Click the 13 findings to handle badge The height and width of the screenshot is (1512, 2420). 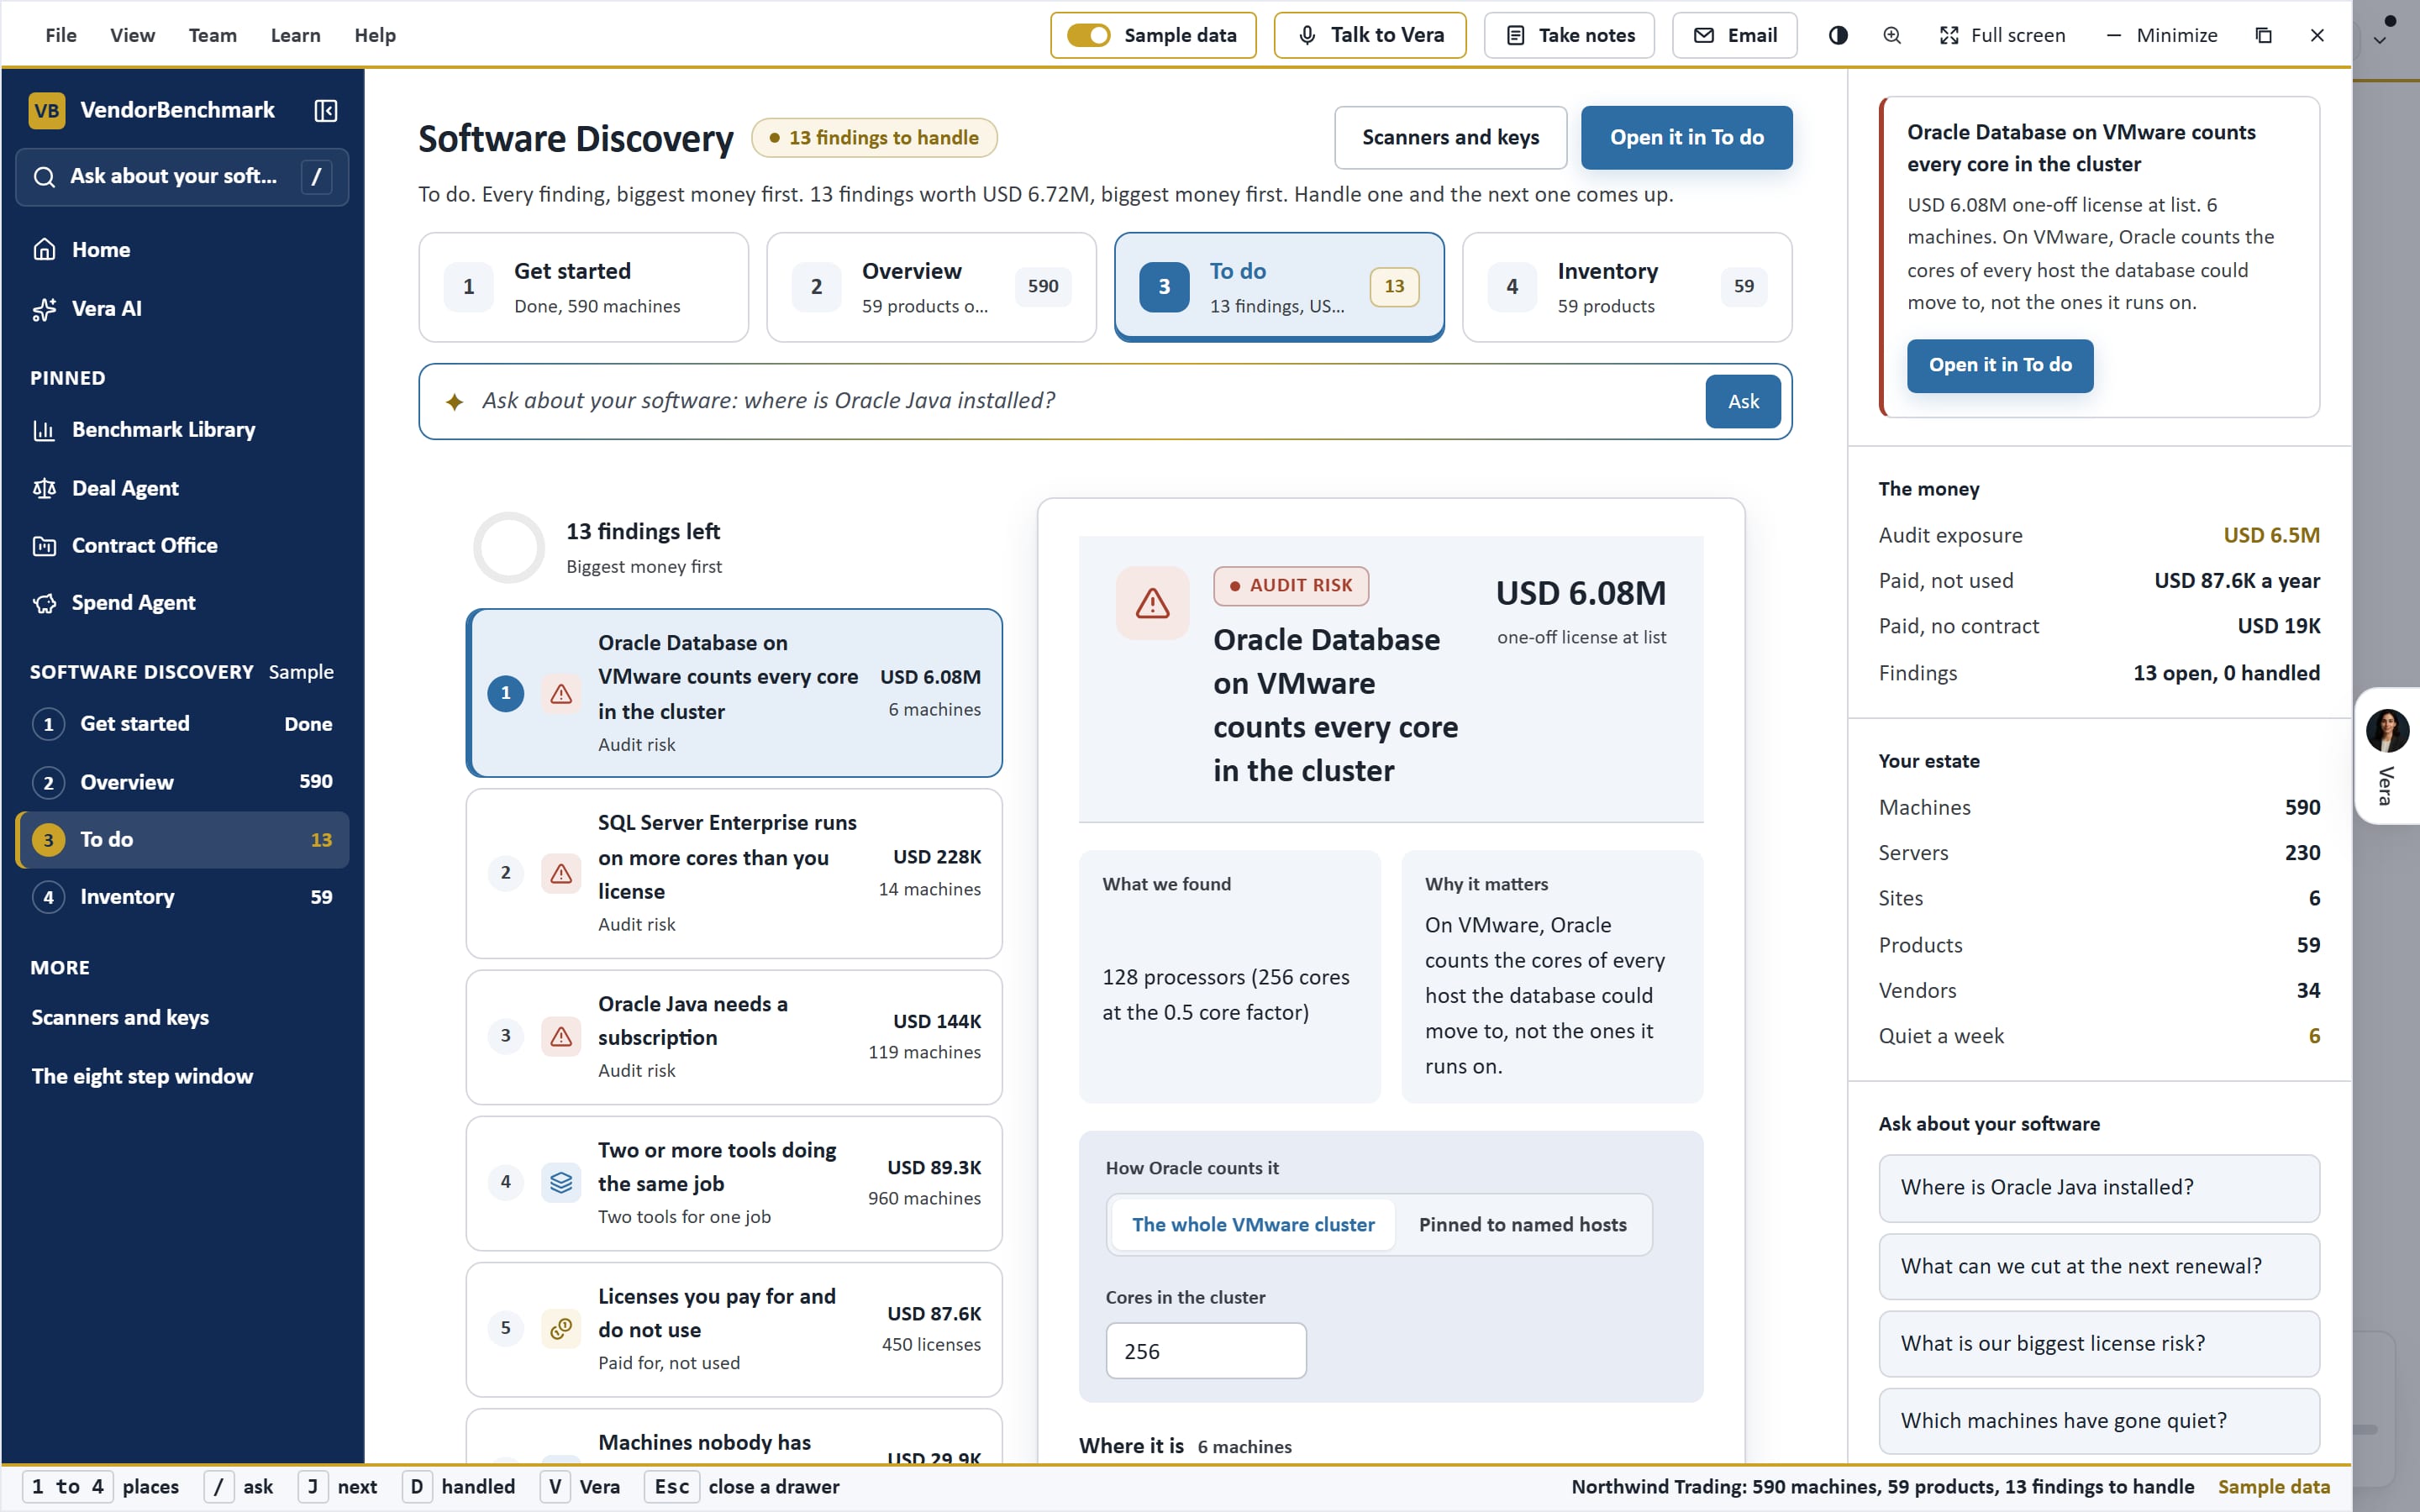[x=874, y=138]
